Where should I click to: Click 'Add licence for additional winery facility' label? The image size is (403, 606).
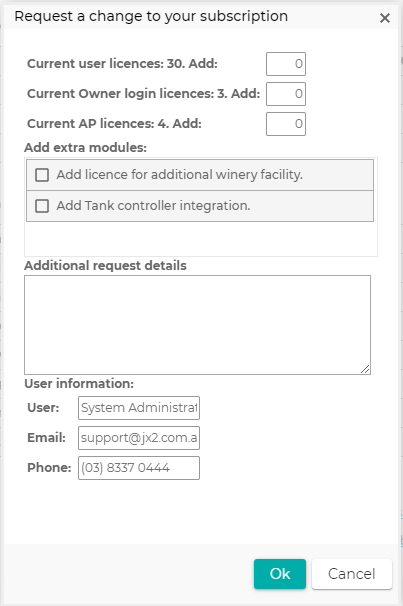pyautogui.click(x=179, y=175)
